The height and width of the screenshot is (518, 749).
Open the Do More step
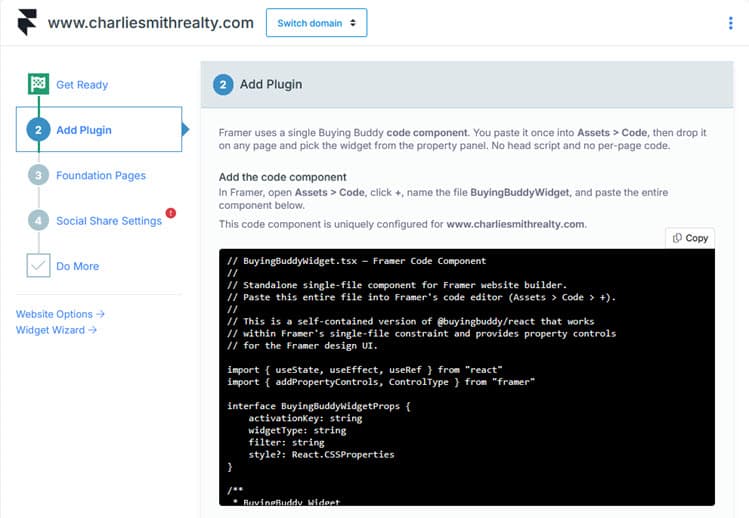click(x=77, y=266)
